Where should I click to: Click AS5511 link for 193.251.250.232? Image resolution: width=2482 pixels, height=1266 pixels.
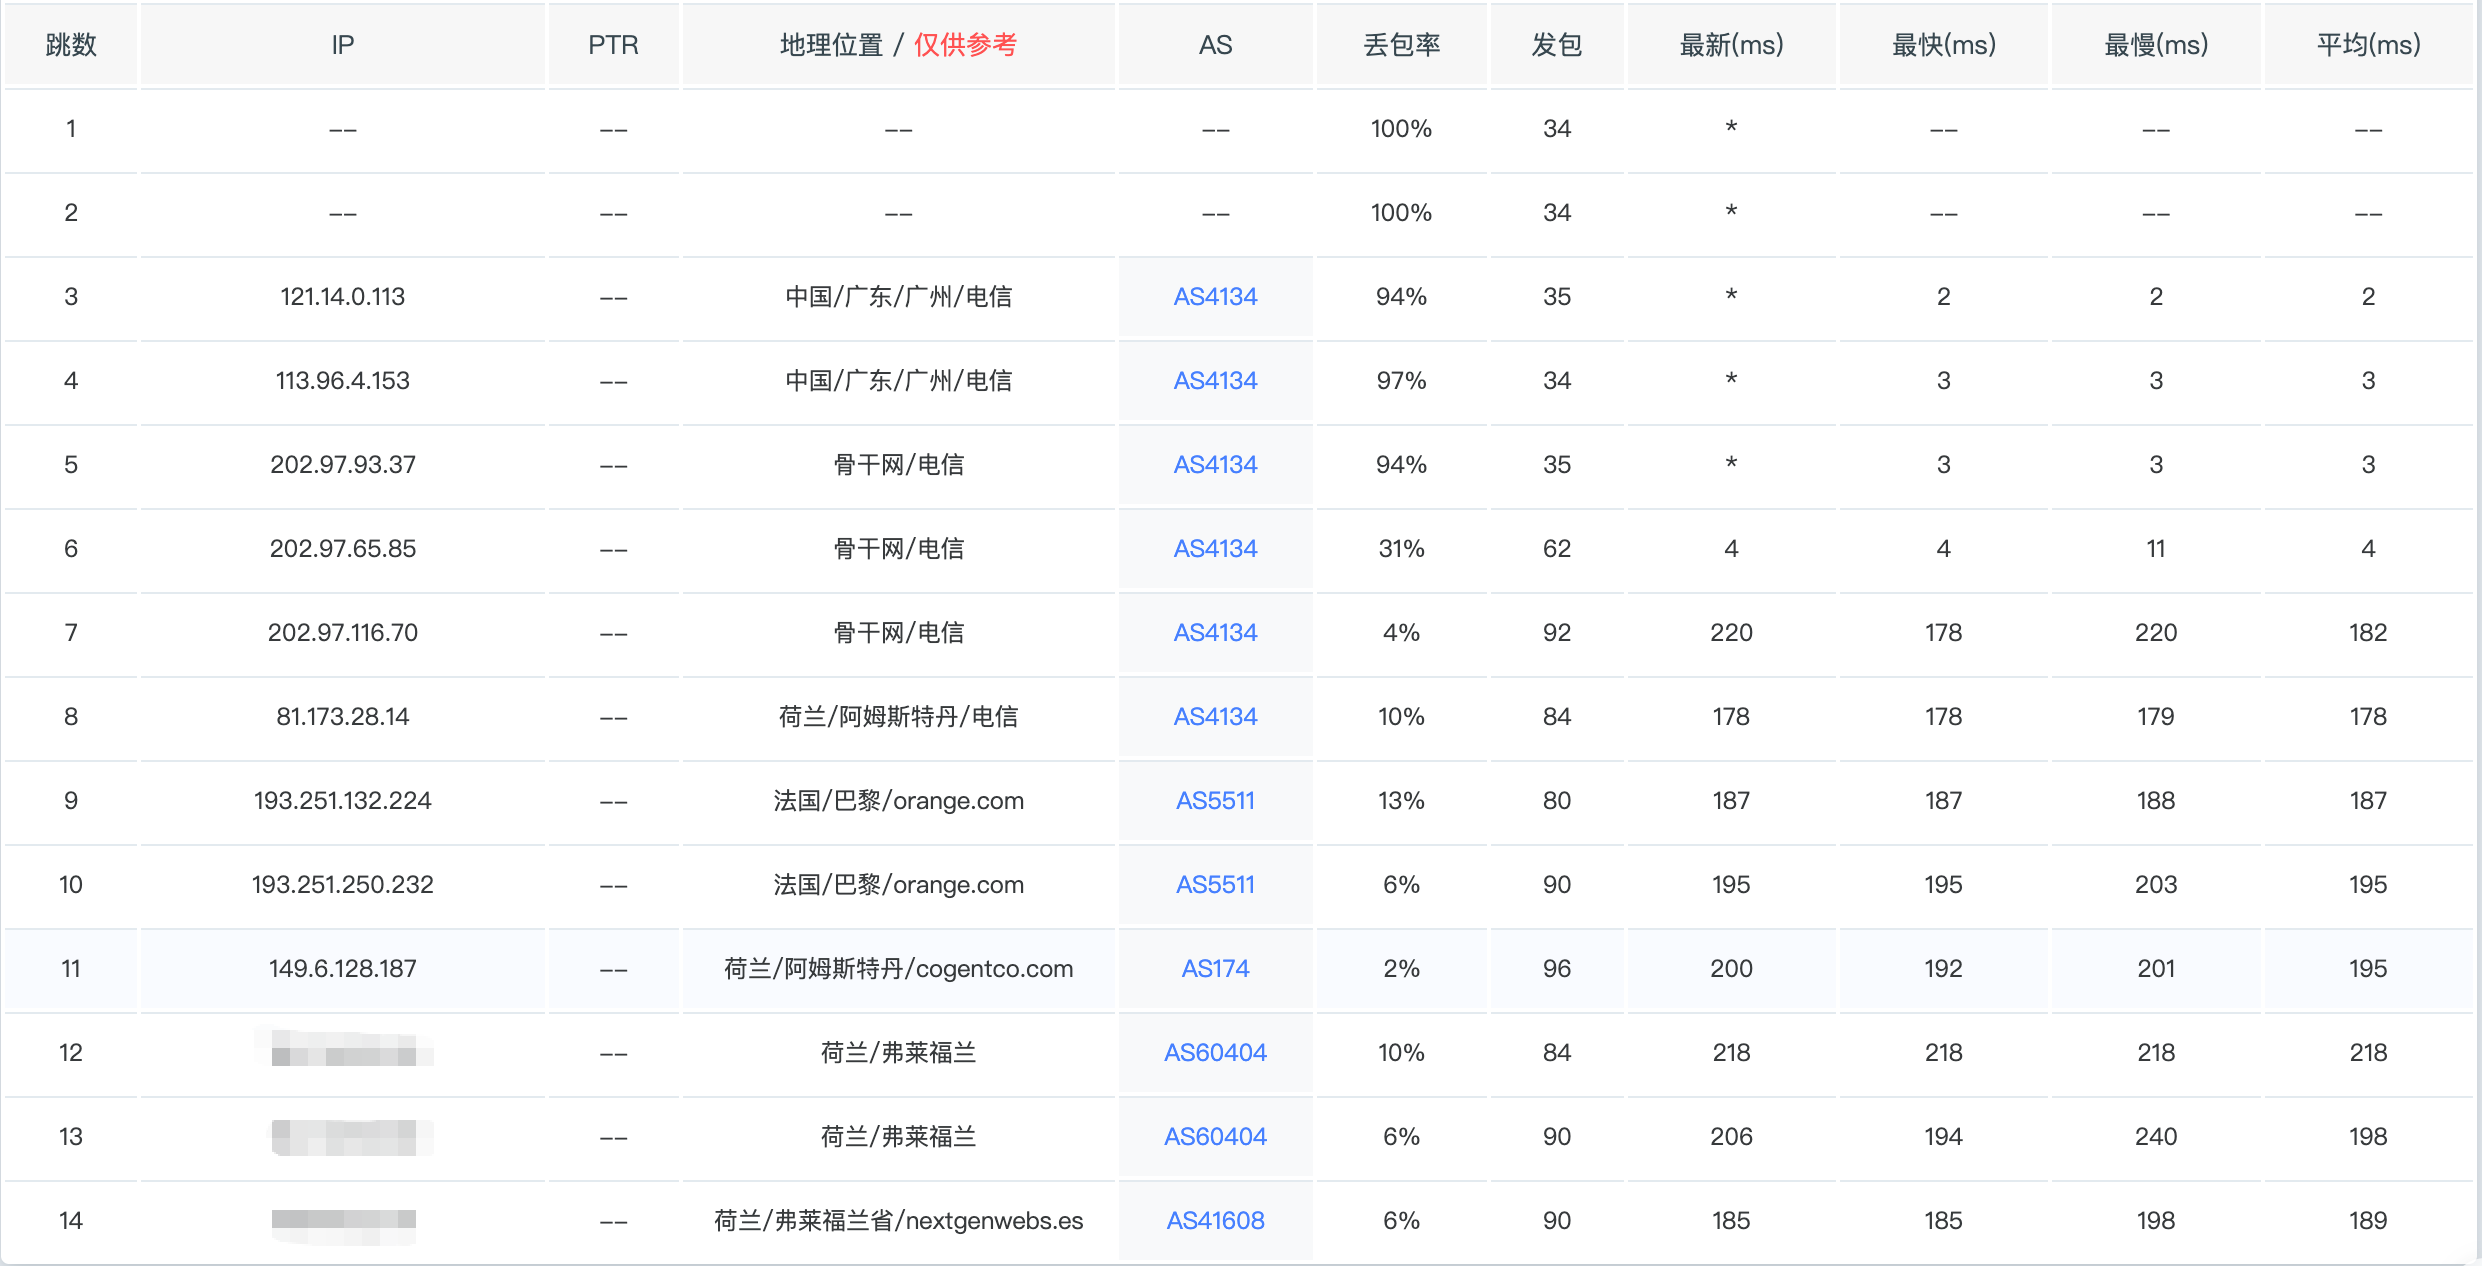tap(1215, 885)
